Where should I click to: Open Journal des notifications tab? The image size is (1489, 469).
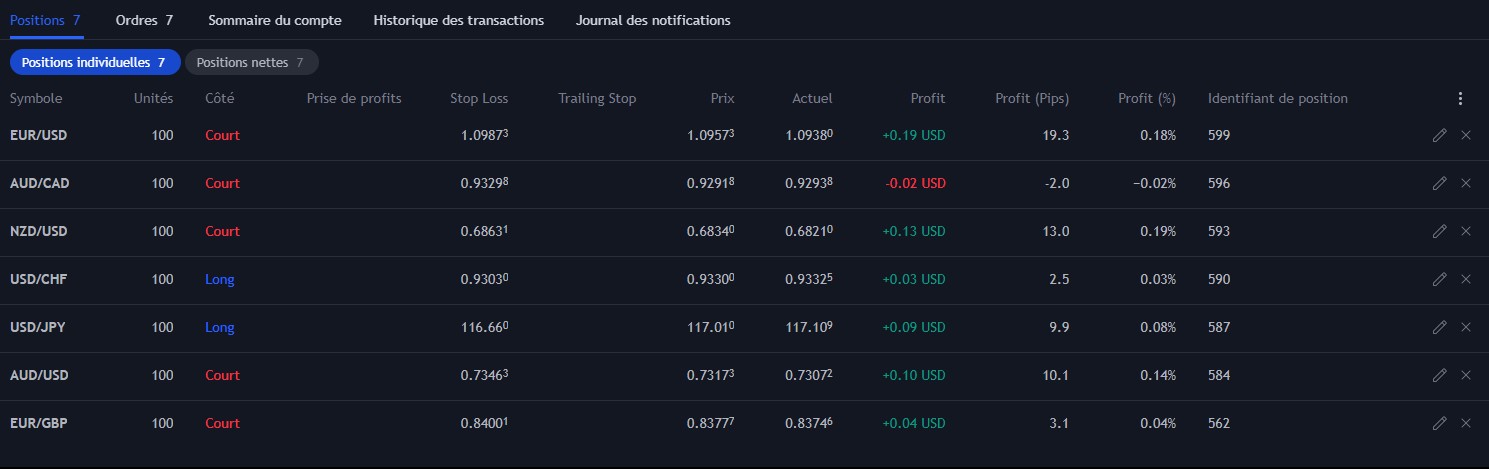click(653, 20)
